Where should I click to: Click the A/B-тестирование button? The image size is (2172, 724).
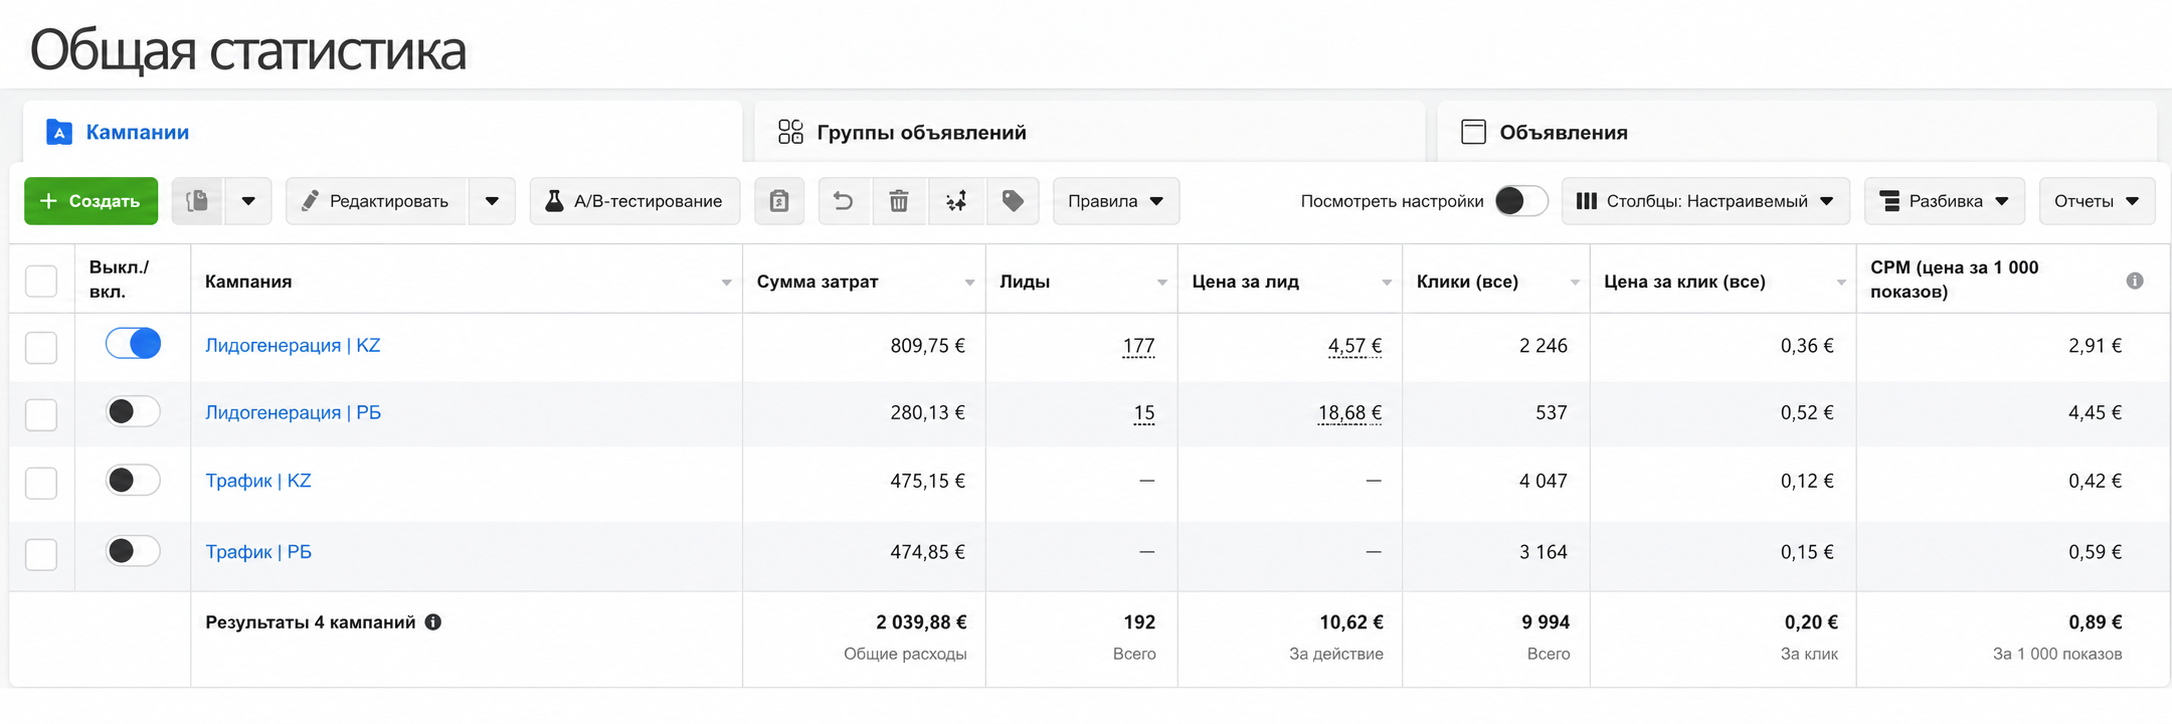(635, 201)
